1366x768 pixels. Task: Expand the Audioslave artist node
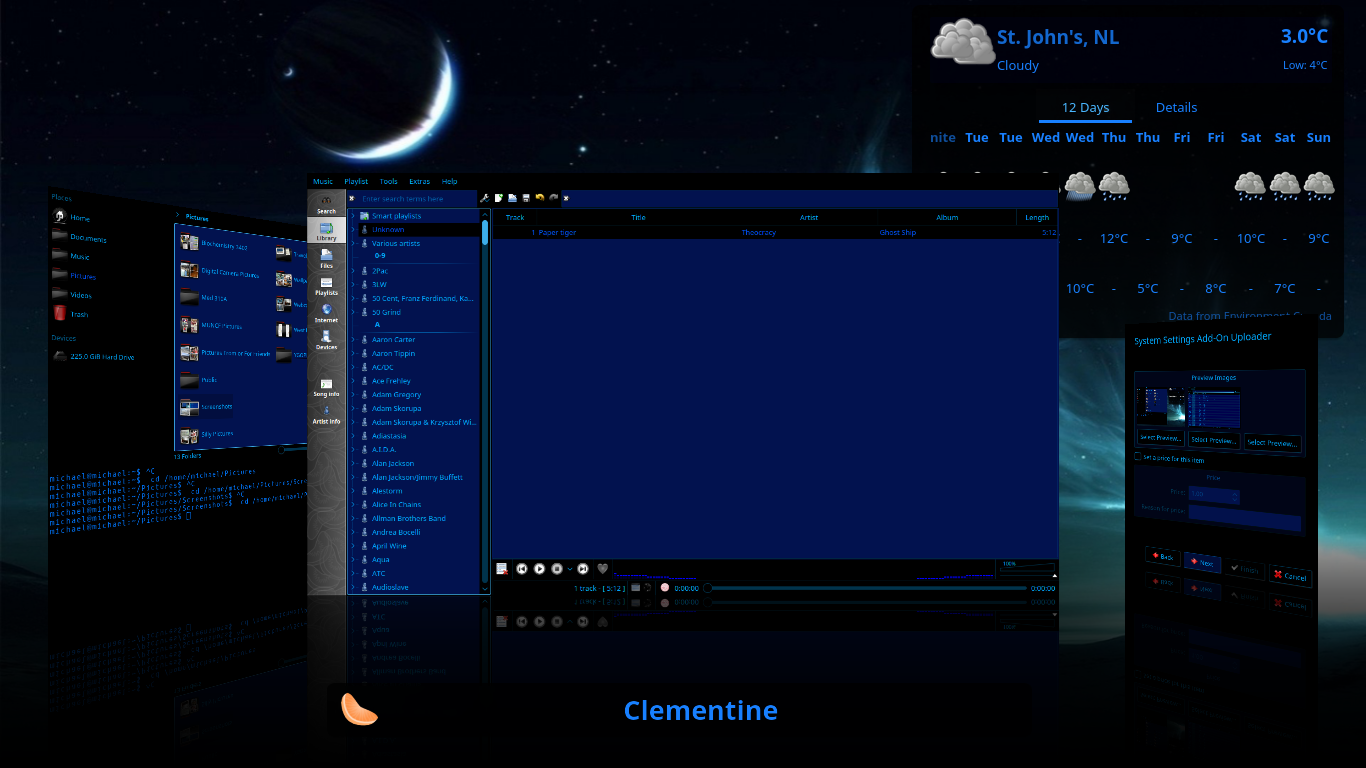[x=353, y=587]
